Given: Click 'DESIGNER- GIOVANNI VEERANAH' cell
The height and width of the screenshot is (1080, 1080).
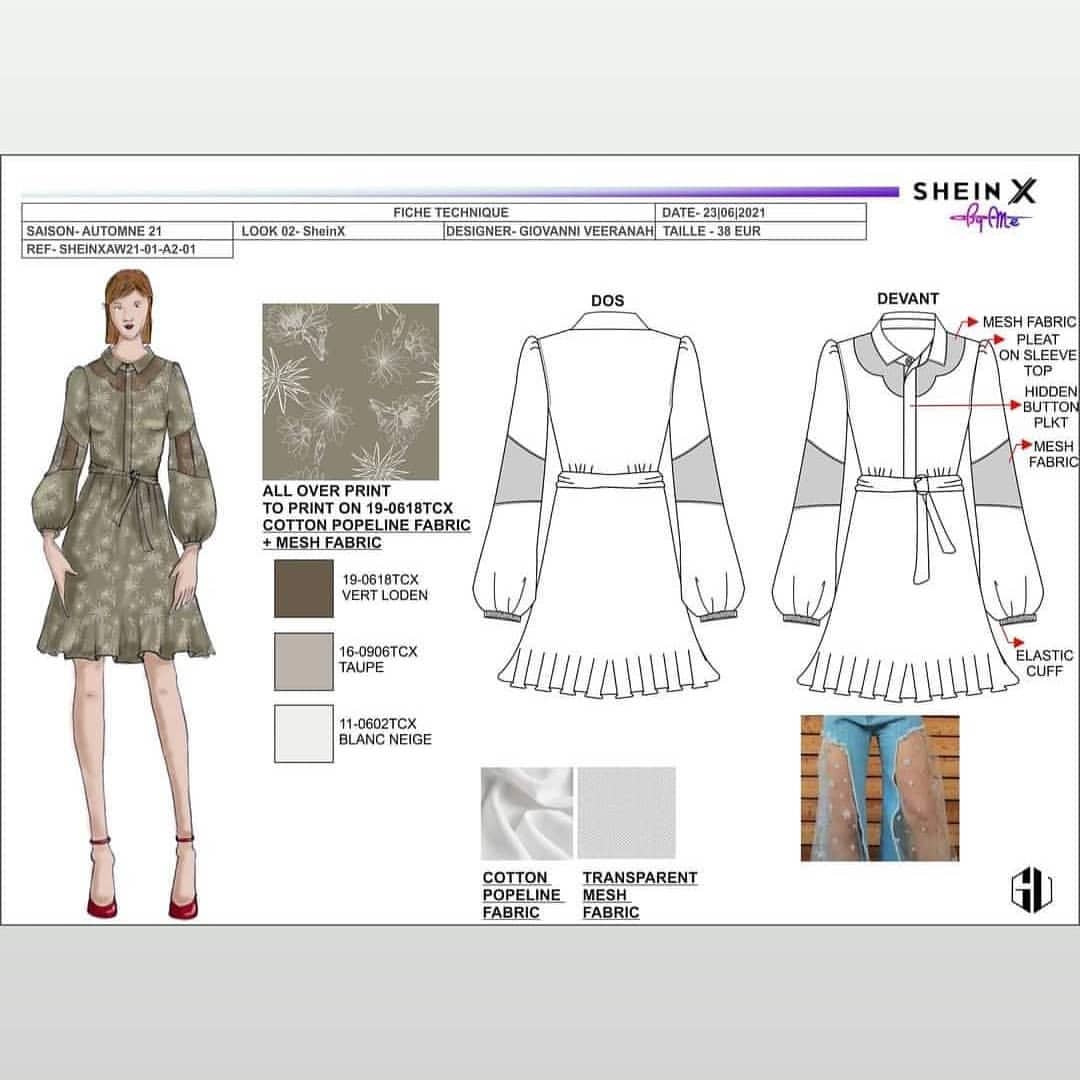Looking at the screenshot, I should click(550, 231).
